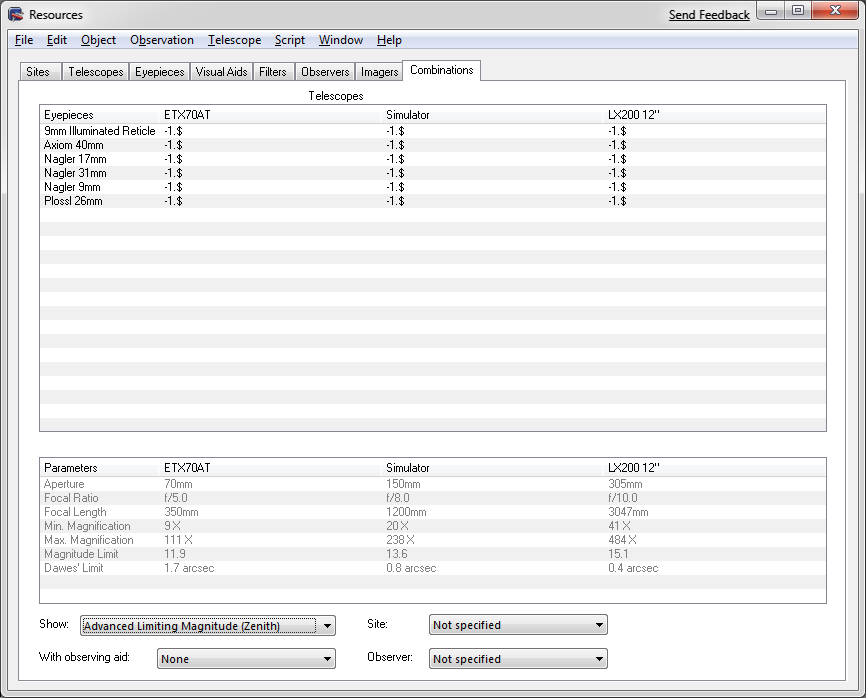Switch to the Imagers tab
The width and height of the screenshot is (866, 698).
pyautogui.click(x=379, y=72)
